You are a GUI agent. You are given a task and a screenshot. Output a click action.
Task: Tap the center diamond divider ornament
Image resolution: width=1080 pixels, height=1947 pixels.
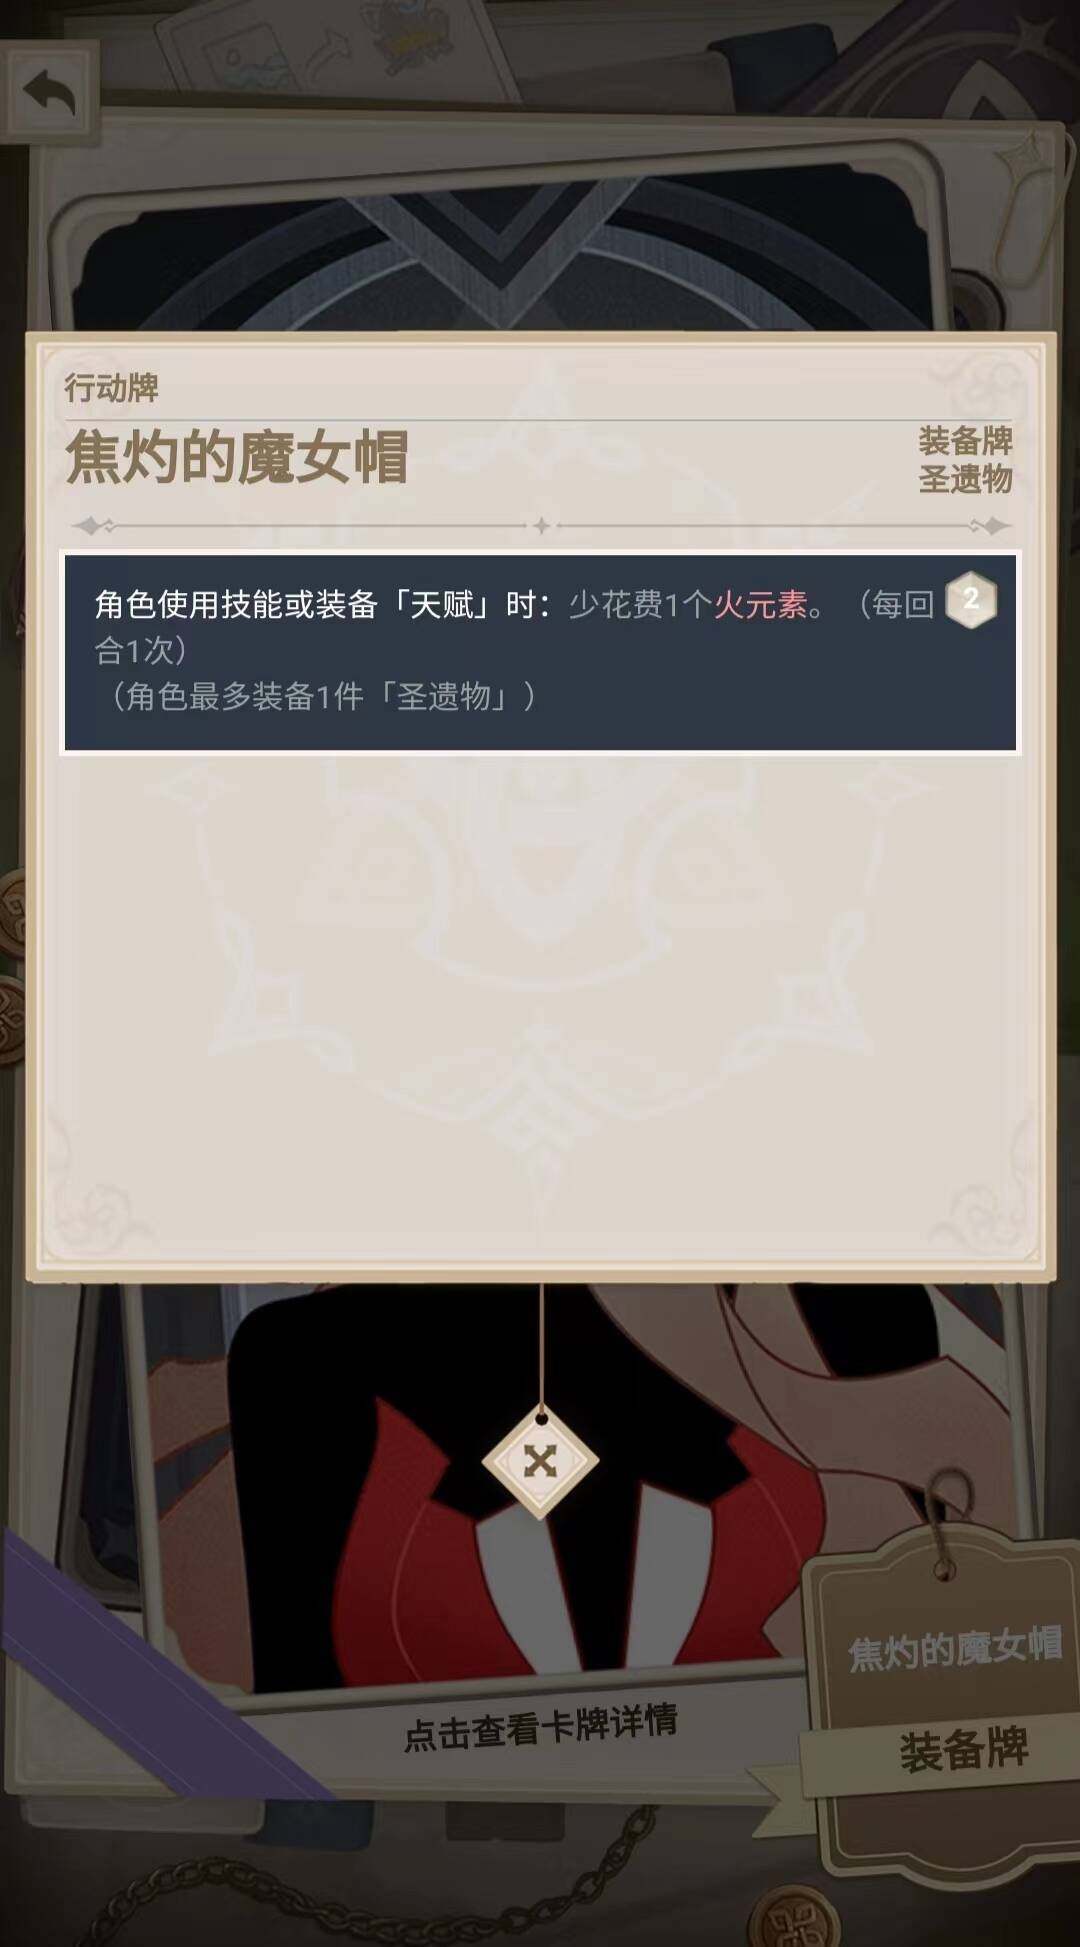pos(541,525)
